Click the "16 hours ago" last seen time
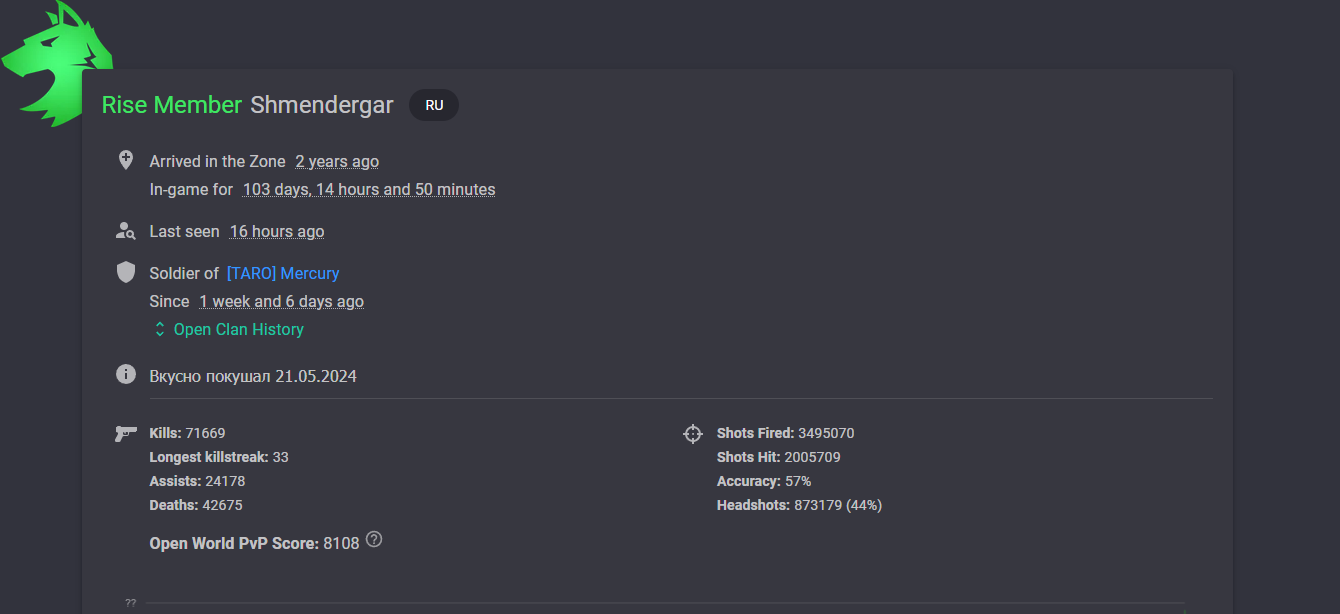Image resolution: width=1340 pixels, height=614 pixels. coord(277,231)
